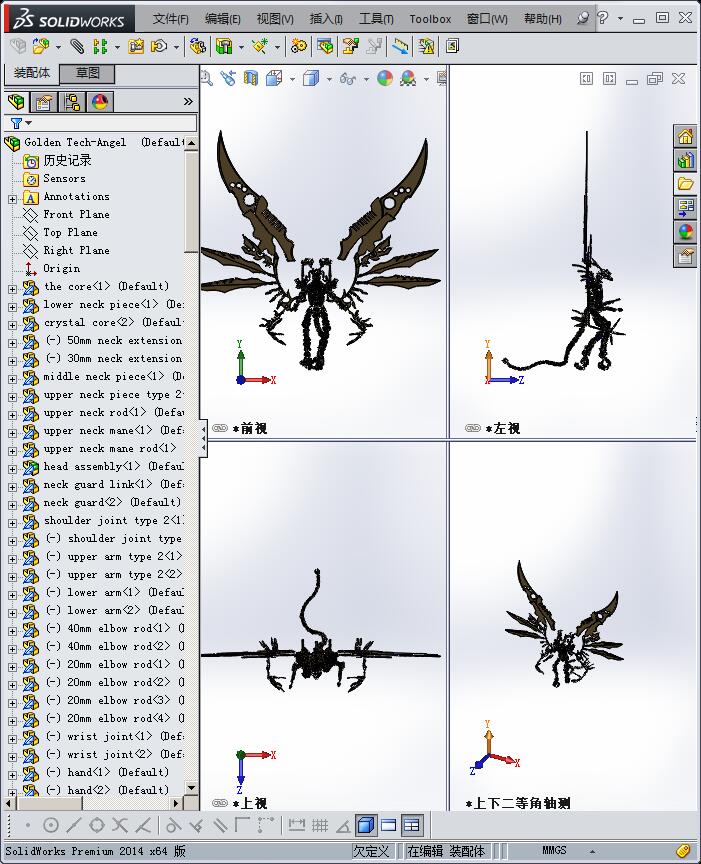The image size is (701, 864).
Task: Open the 编辑(E) menu
Action: (x=223, y=19)
